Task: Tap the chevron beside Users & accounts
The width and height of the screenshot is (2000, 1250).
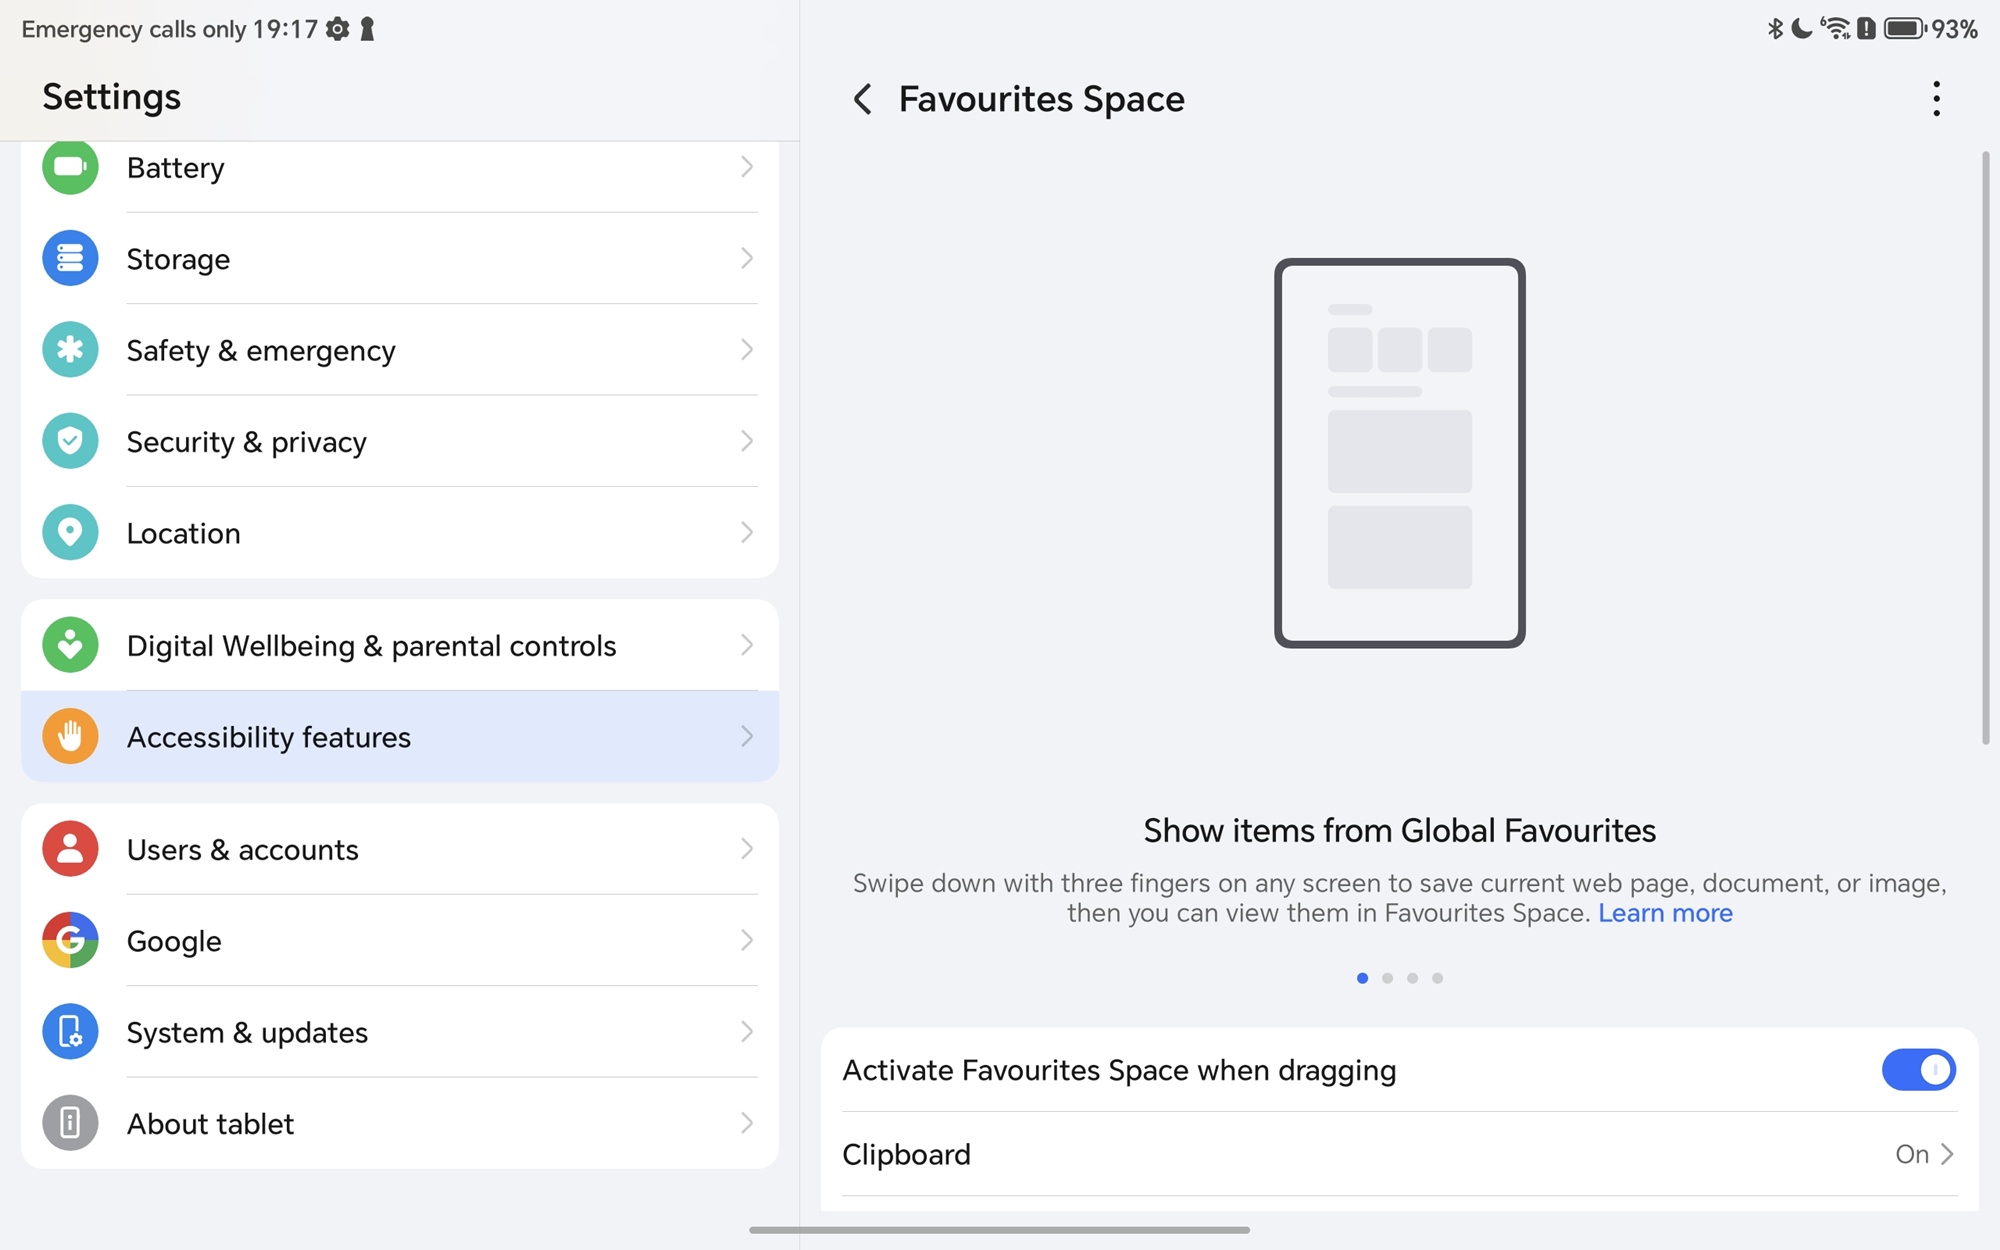Action: (746, 849)
